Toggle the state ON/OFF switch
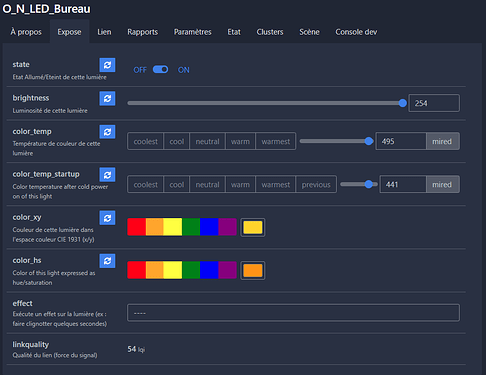The width and height of the screenshot is (486, 375). 160,69
